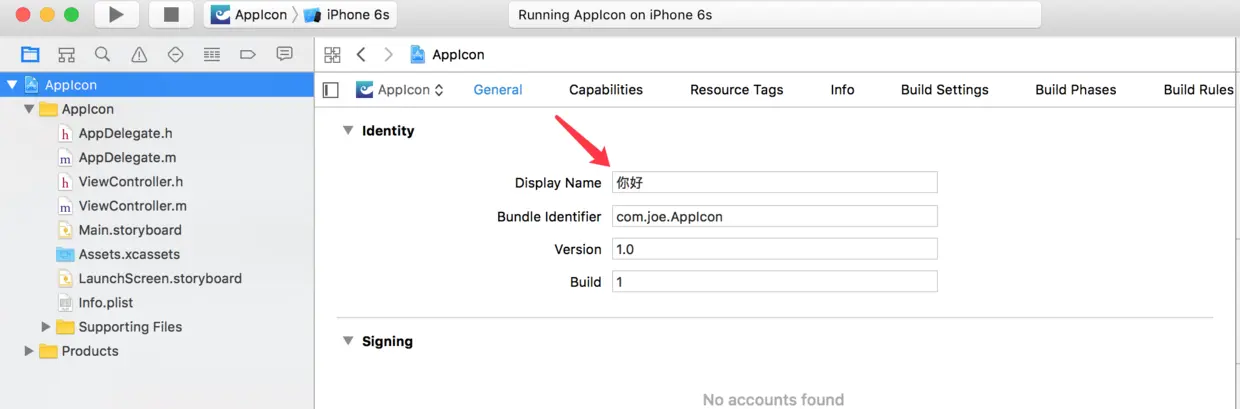Image resolution: width=1240 pixels, height=409 pixels.
Task: Open the Project navigator folder icon
Action: pyautogui.click(x=30, y=54)
